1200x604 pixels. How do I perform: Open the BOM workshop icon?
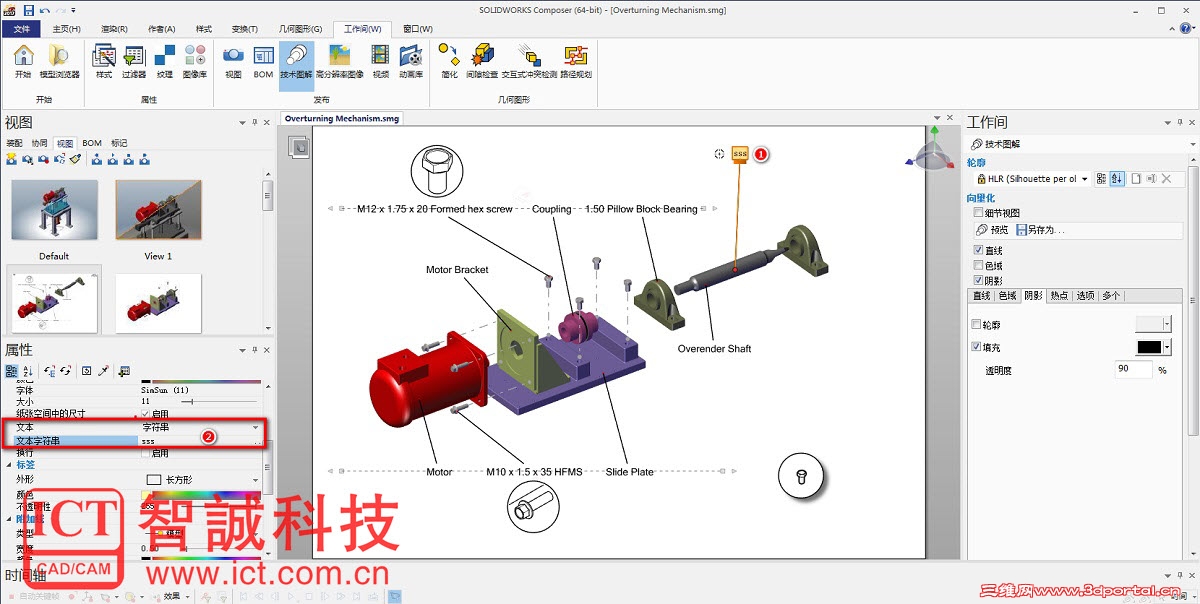coord(263,61)
